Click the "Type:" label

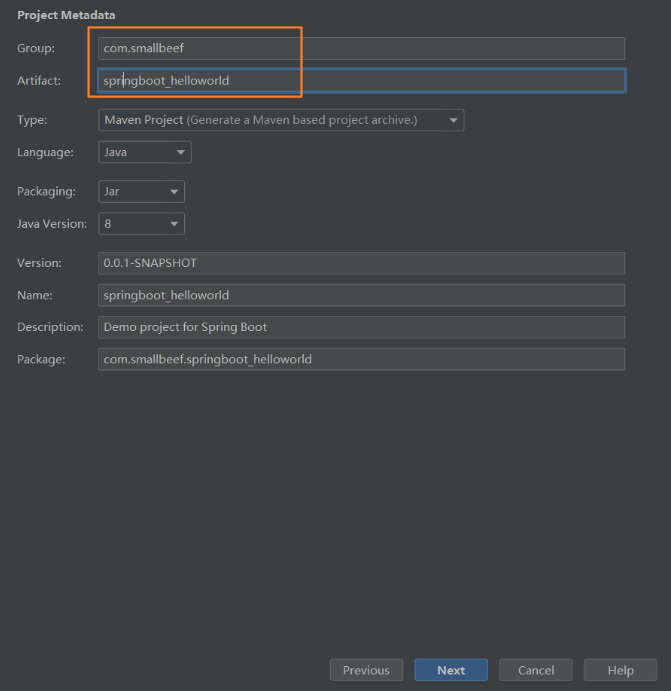click(32, 120)
